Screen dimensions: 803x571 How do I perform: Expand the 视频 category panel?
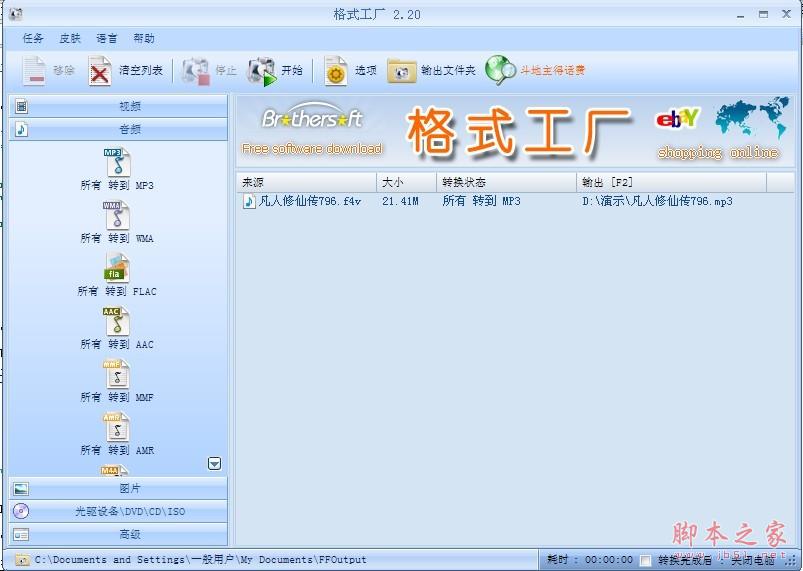click(118, 106)
